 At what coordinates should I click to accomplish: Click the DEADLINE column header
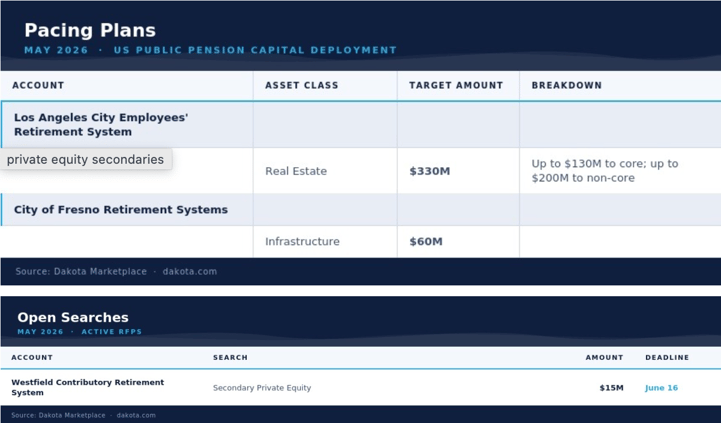[667, 357]
